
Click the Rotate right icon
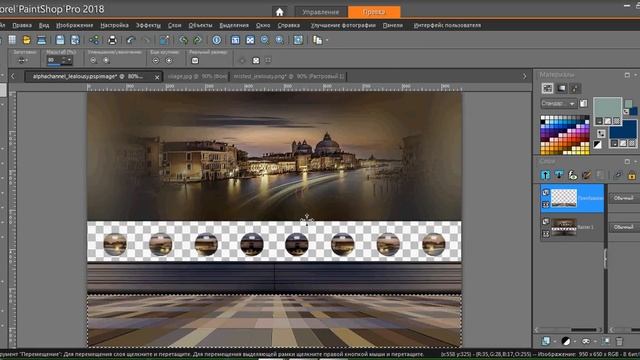pyautogui.click(x=198, y=40)
